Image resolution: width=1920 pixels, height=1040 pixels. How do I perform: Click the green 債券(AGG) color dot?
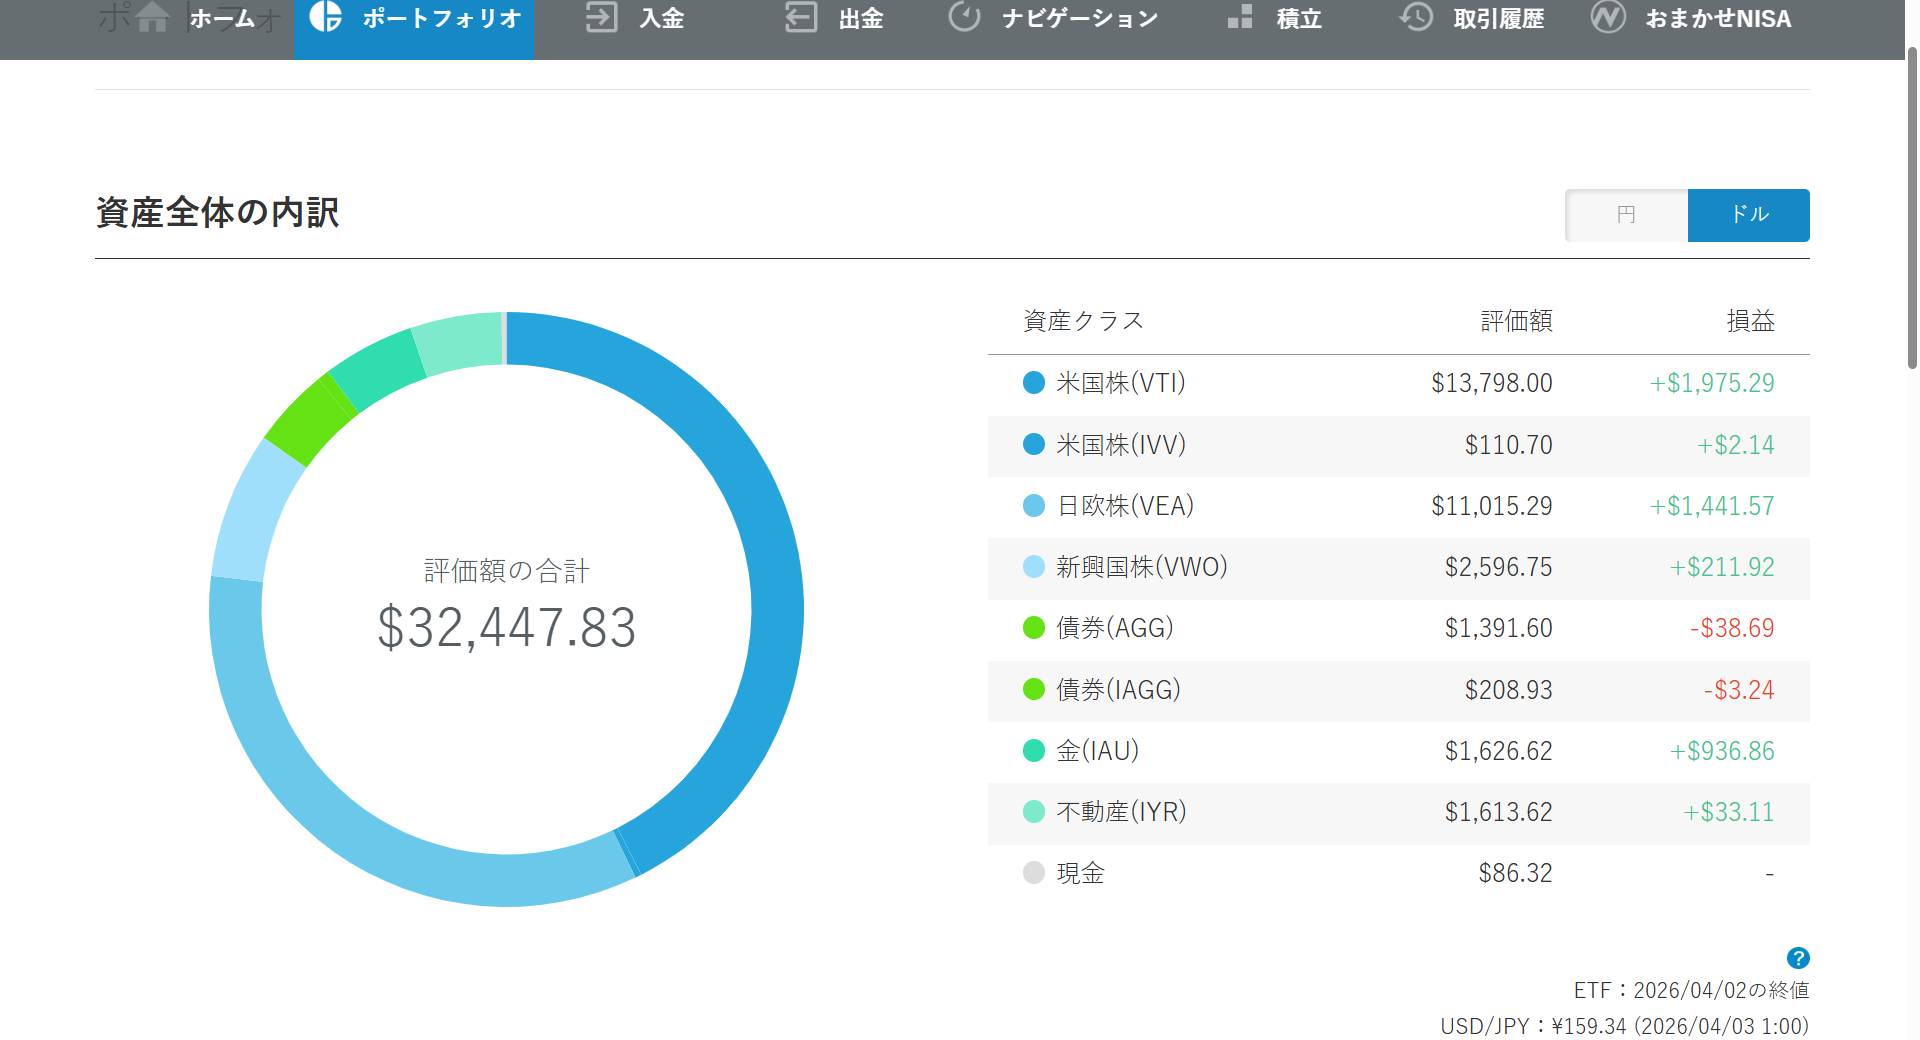point(1034,628)
